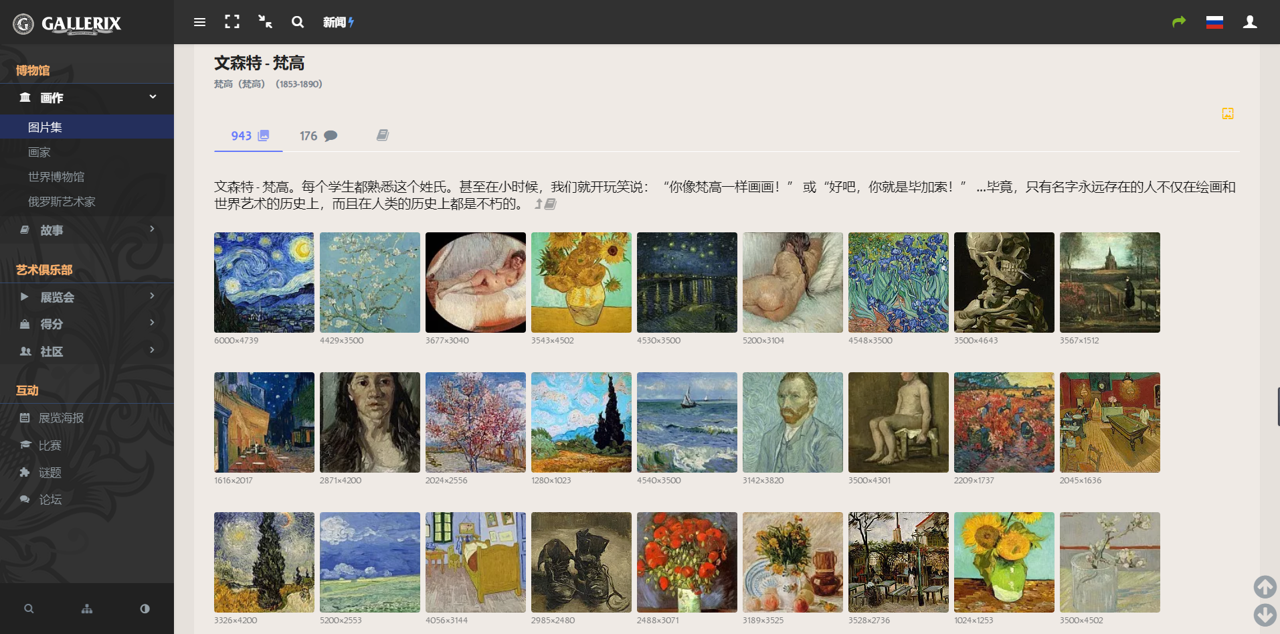Open the hamburger menu icon
The image size is (1280, 634).
(x=200, y=22)
